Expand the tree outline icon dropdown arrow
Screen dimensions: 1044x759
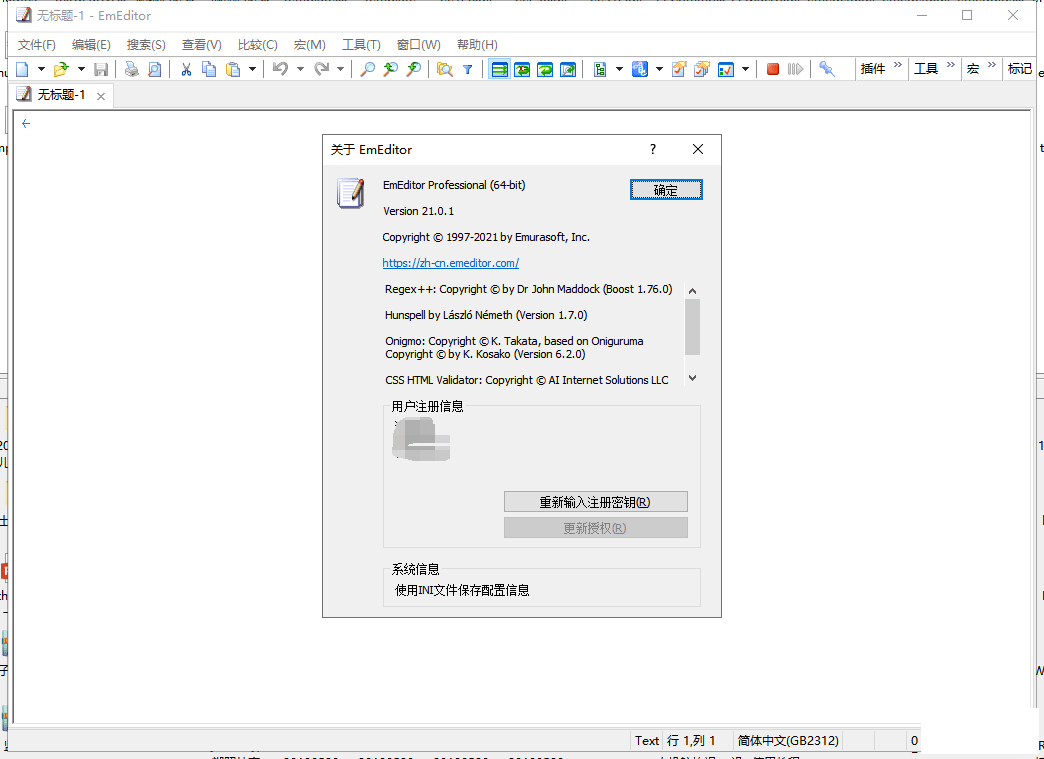619,69
